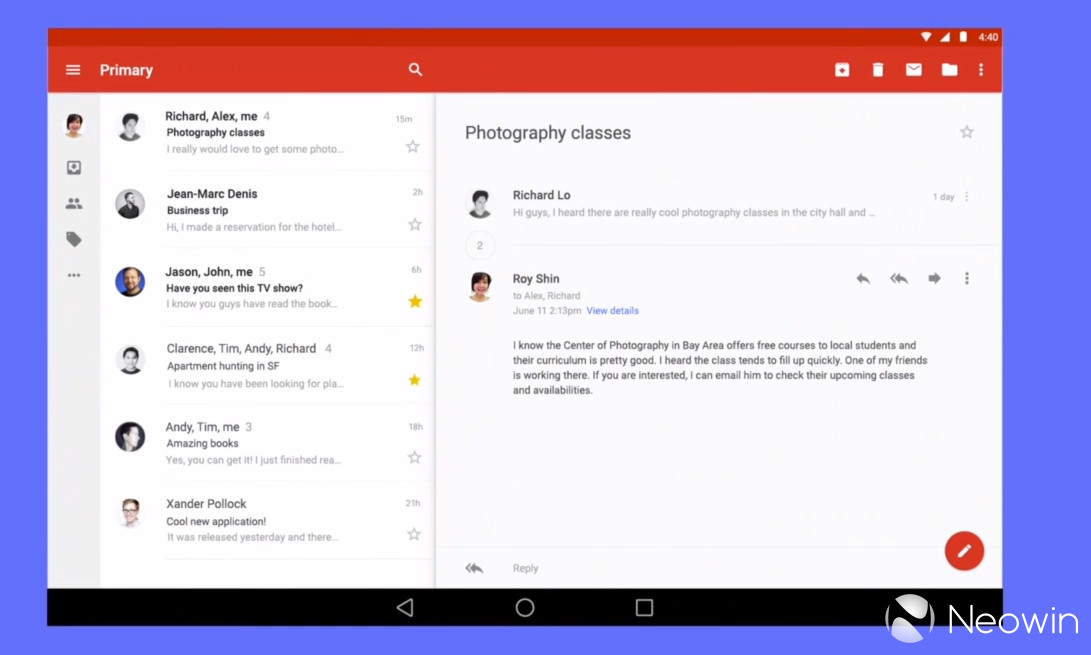Click the cell signal status icon
The height and width of the screenshot is (655, 1091).
[944, 37]
